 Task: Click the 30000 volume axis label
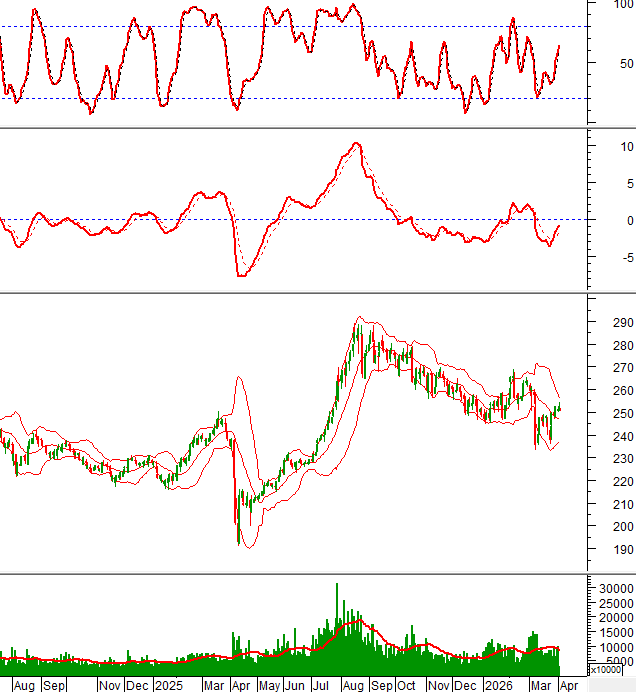pos(614,590)
